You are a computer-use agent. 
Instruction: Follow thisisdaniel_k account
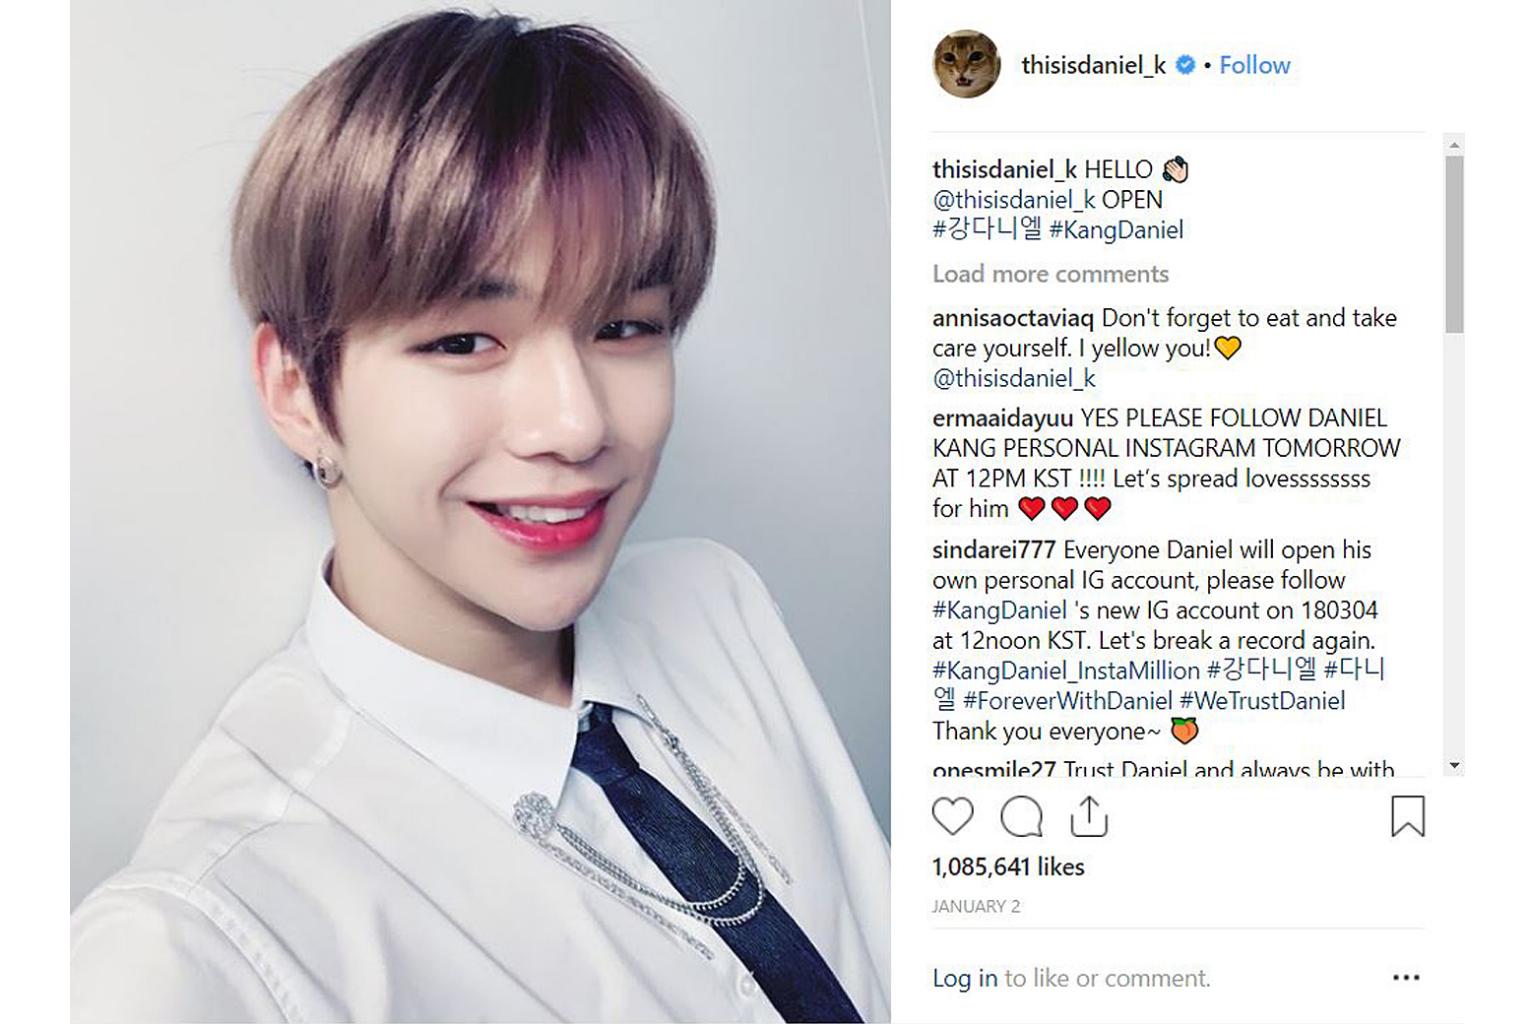1254,65
